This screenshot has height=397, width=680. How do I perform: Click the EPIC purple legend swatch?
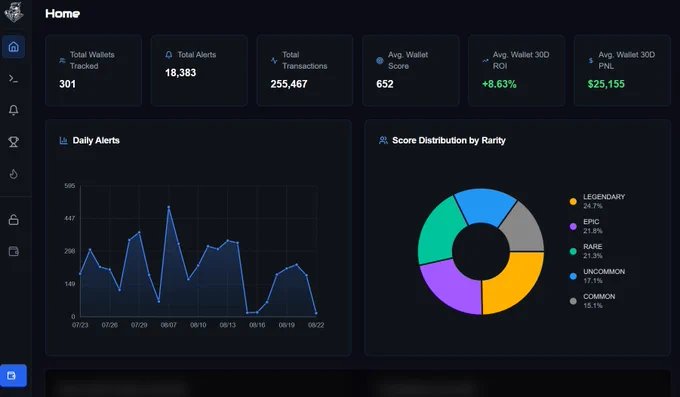573,226
